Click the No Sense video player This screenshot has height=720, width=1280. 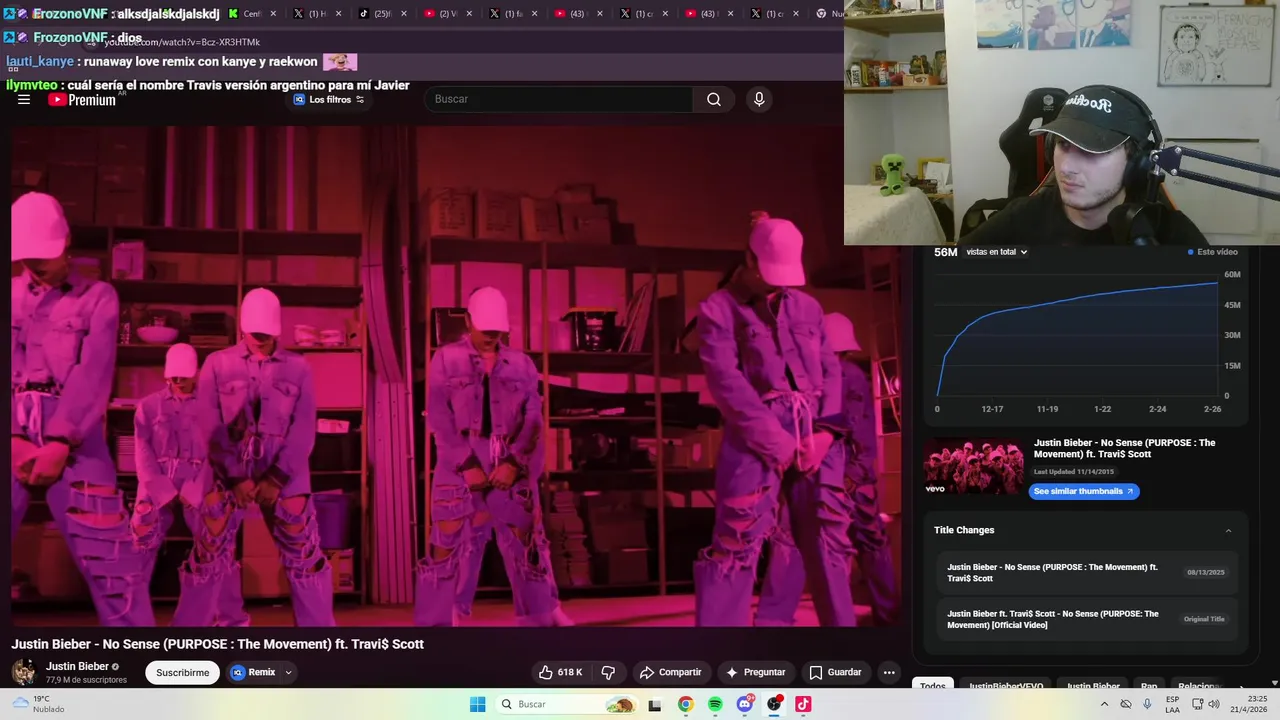click(x=456, y=376)
